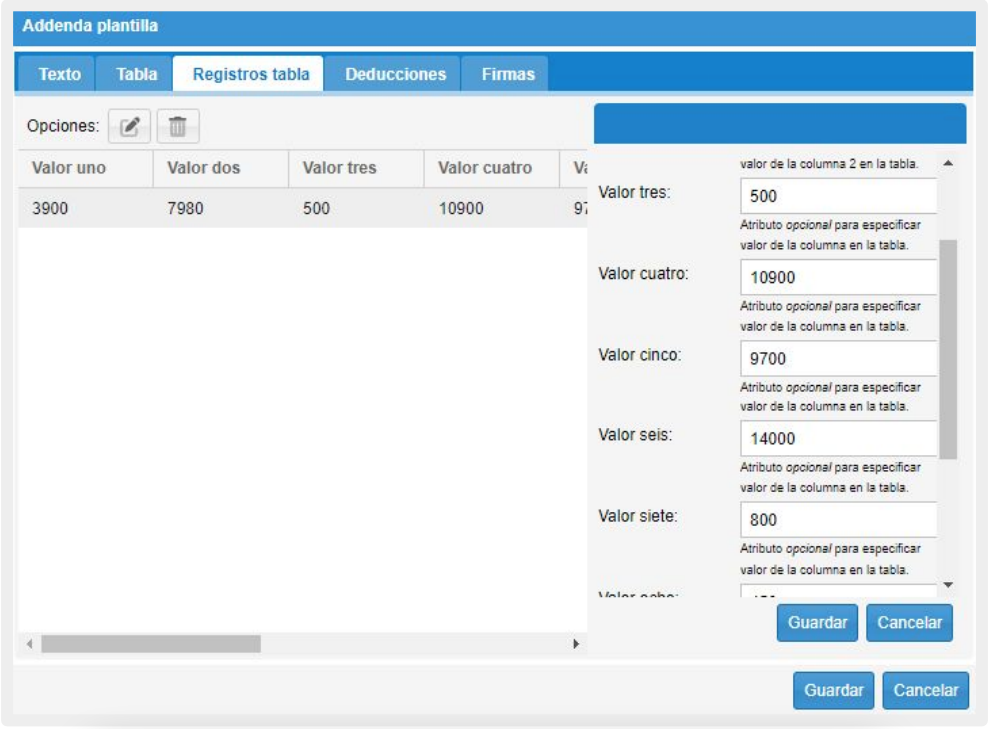Click into the Valor cinco field
Screen dimensions: 990x729
(838, 358)
